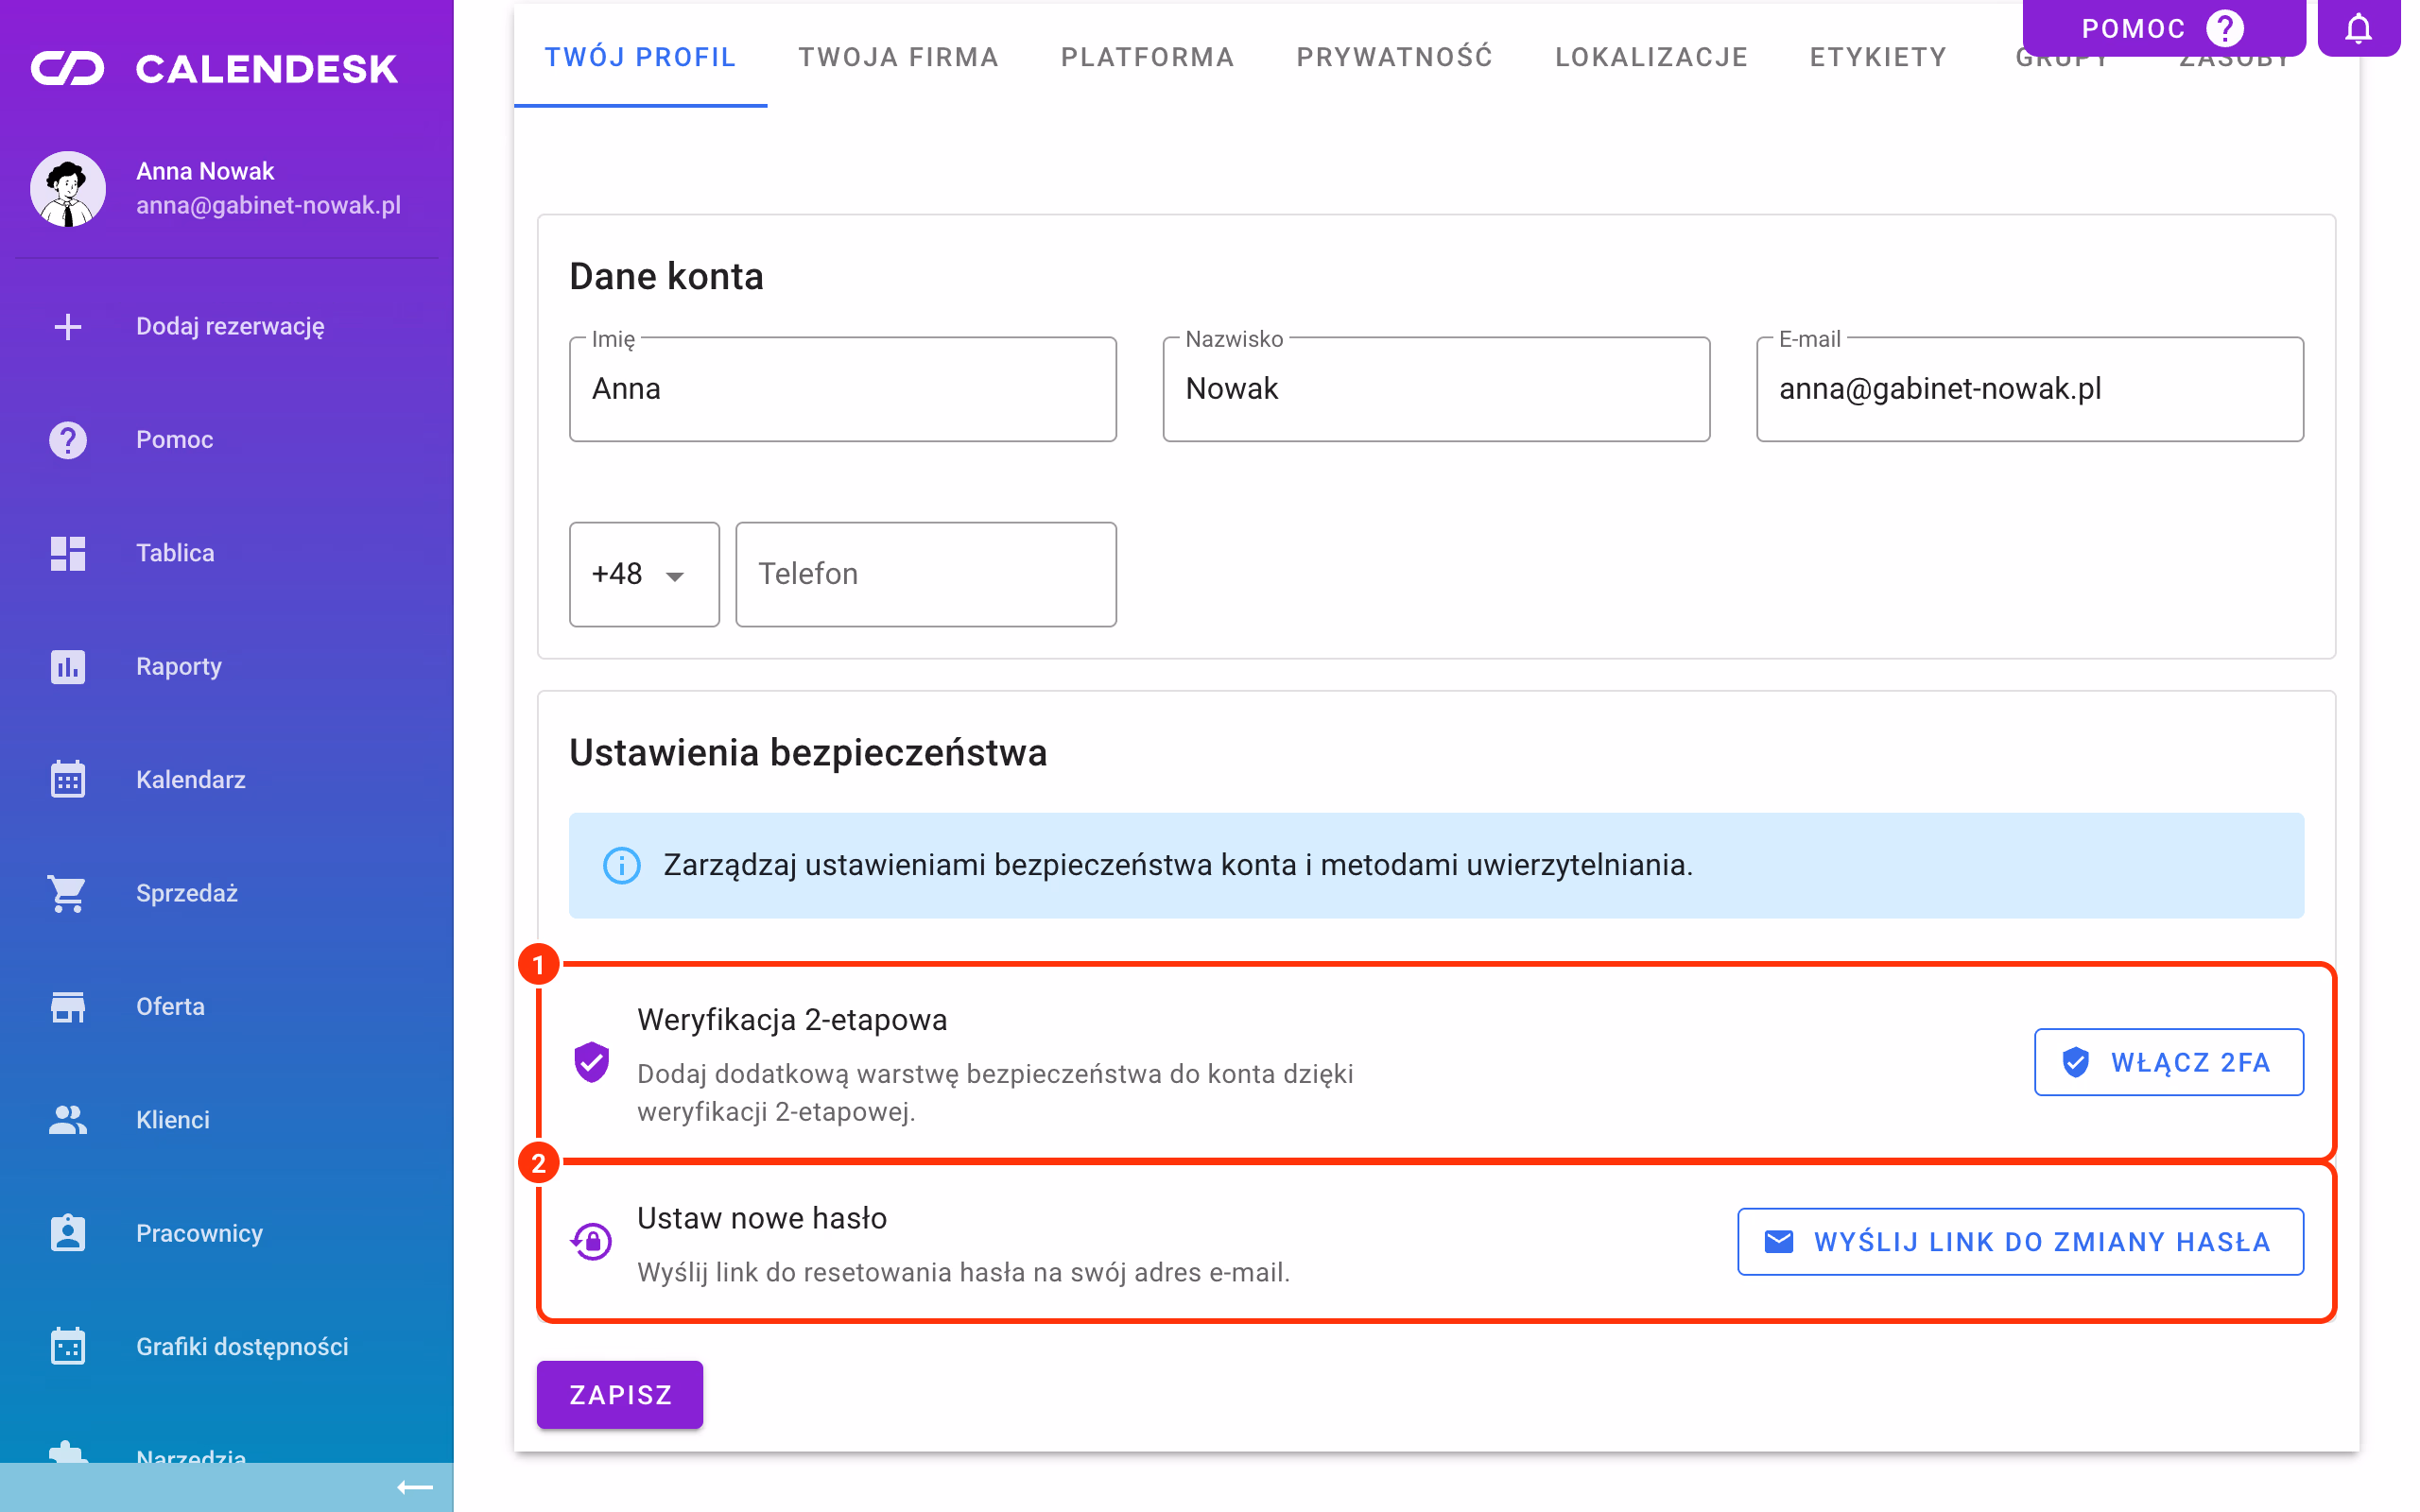Collapse the sidebar with the left arrow

415,1488
